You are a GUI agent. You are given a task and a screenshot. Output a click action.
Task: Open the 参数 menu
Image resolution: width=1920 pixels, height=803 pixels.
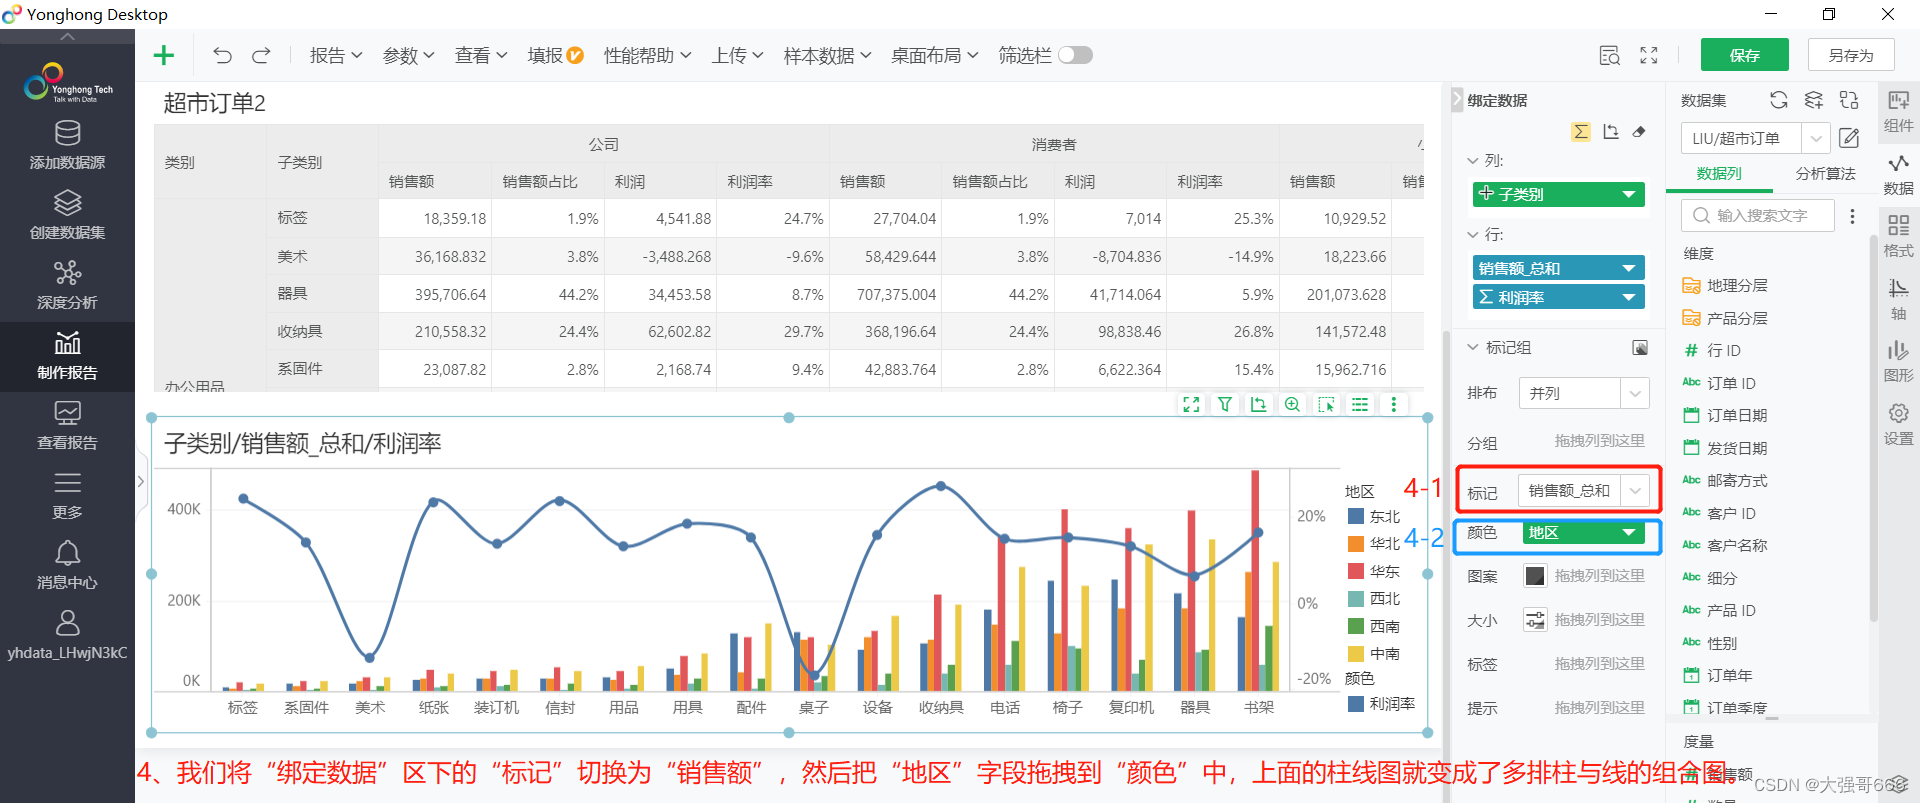(408, 56)
